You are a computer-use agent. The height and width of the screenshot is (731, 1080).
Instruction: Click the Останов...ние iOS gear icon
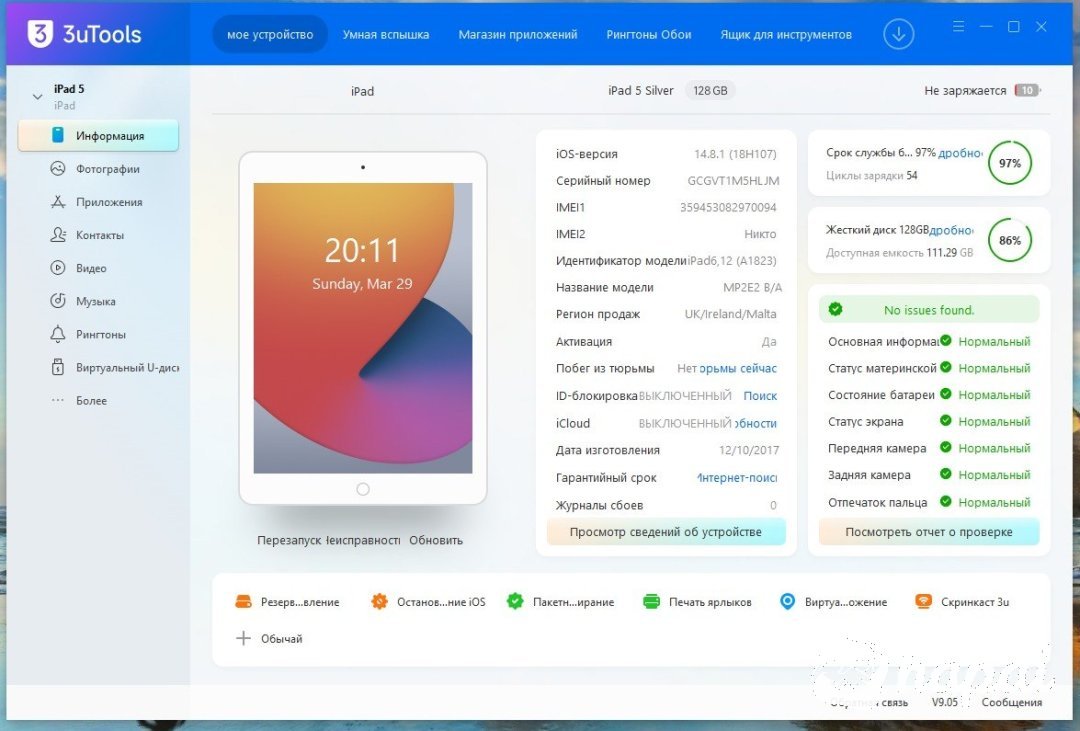click(380, 601)
